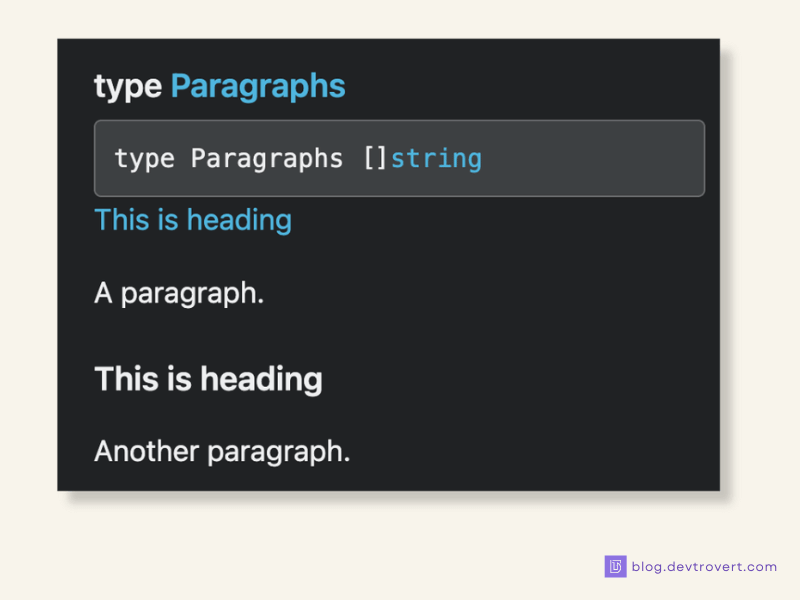Open the blue 'This is heading' link
This screenshot has width=800, height=600.
pos(193,220)
